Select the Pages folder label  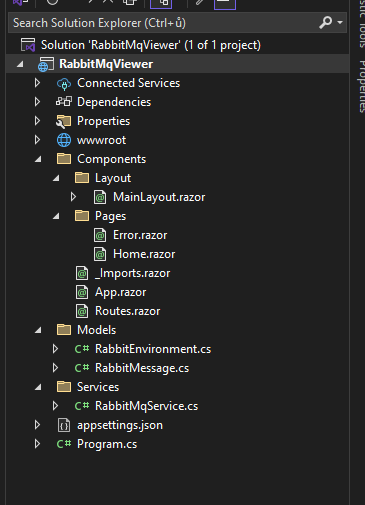(111, 216)
